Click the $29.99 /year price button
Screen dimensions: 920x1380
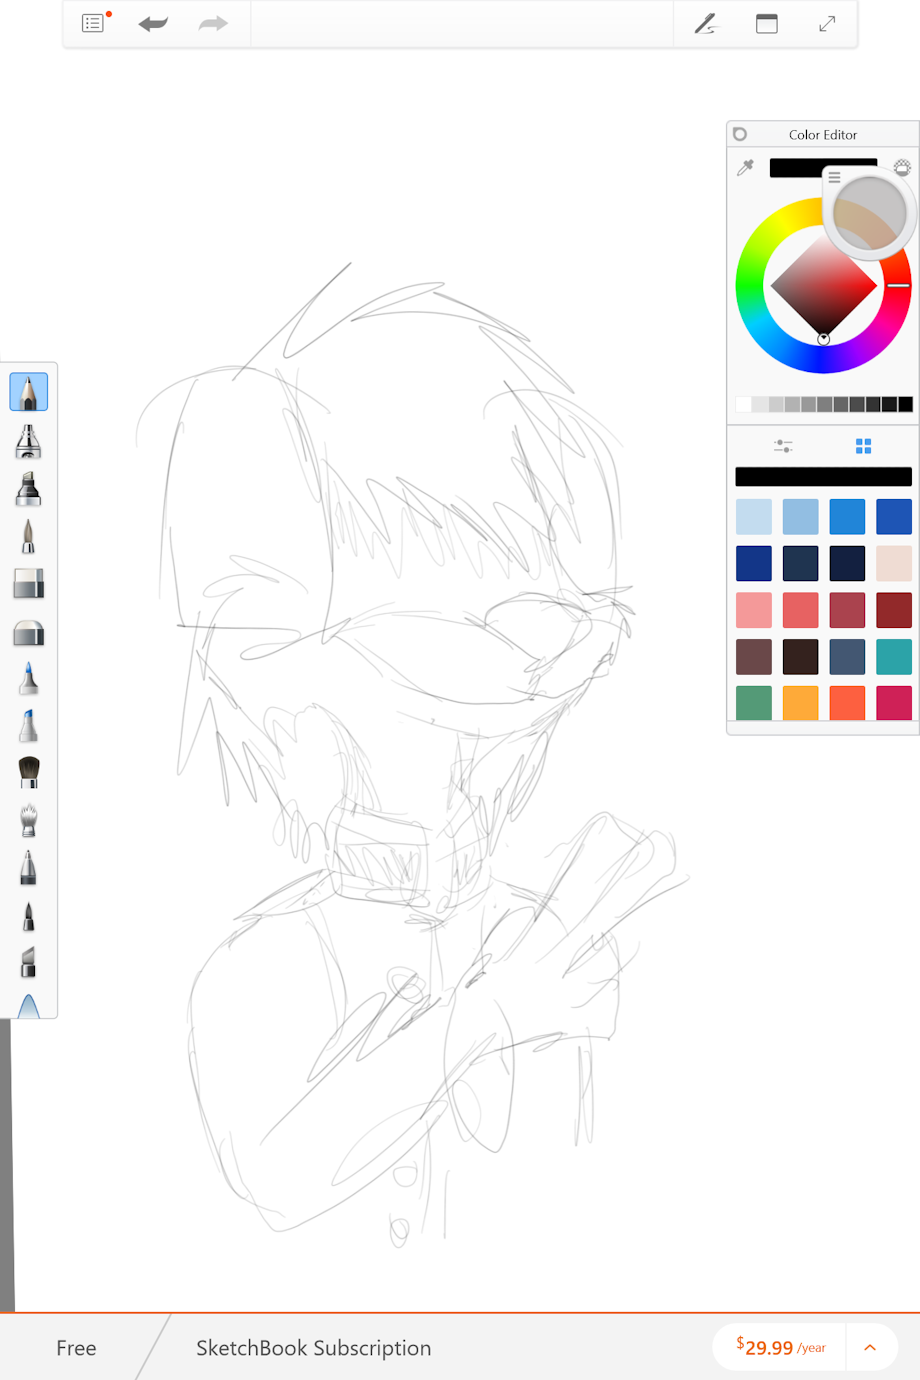(780, 1347)
